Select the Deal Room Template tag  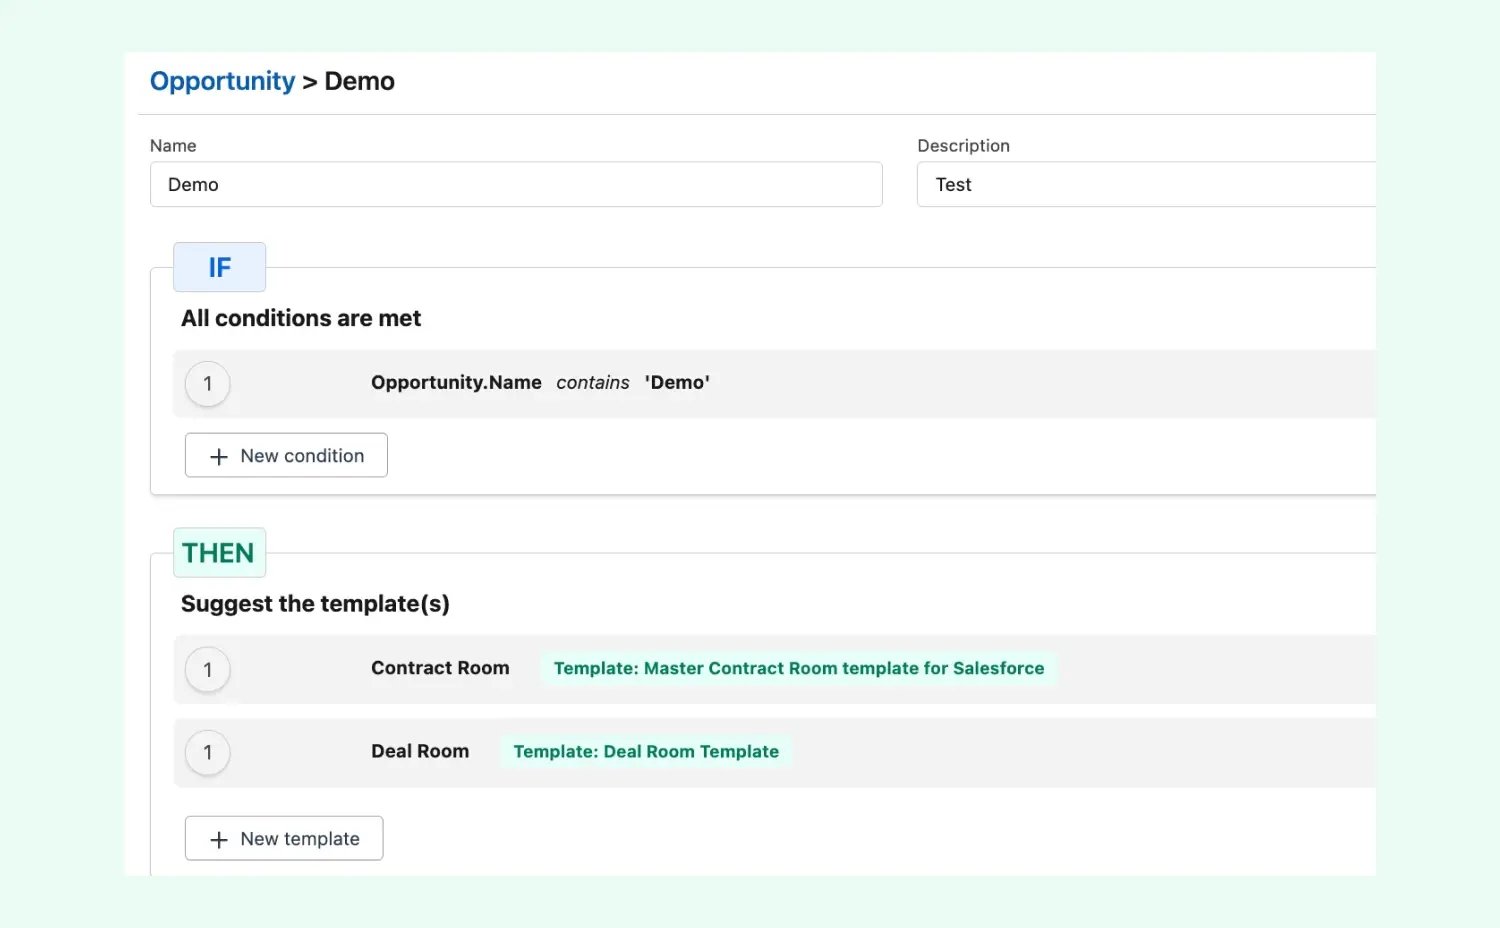(646, 751)
